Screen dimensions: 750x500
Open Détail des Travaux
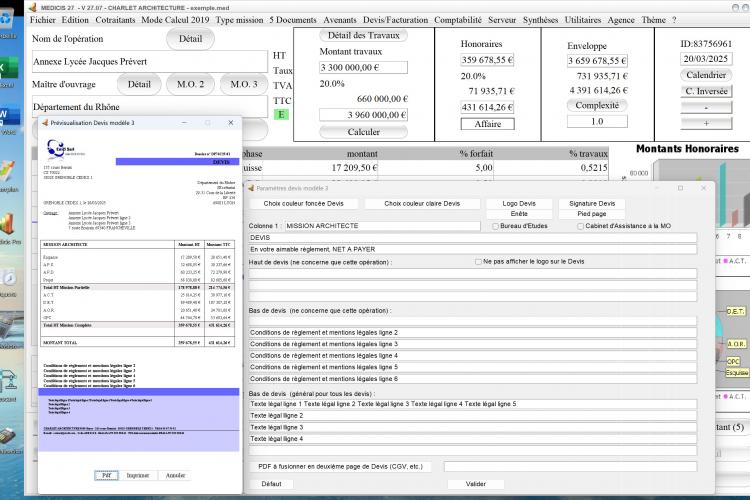[364, 35]
